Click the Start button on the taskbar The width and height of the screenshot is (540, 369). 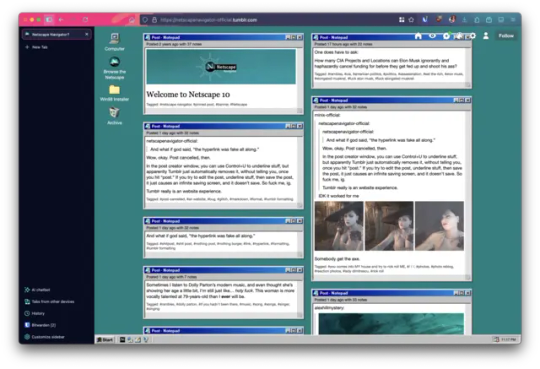click(x=105, y=340)
